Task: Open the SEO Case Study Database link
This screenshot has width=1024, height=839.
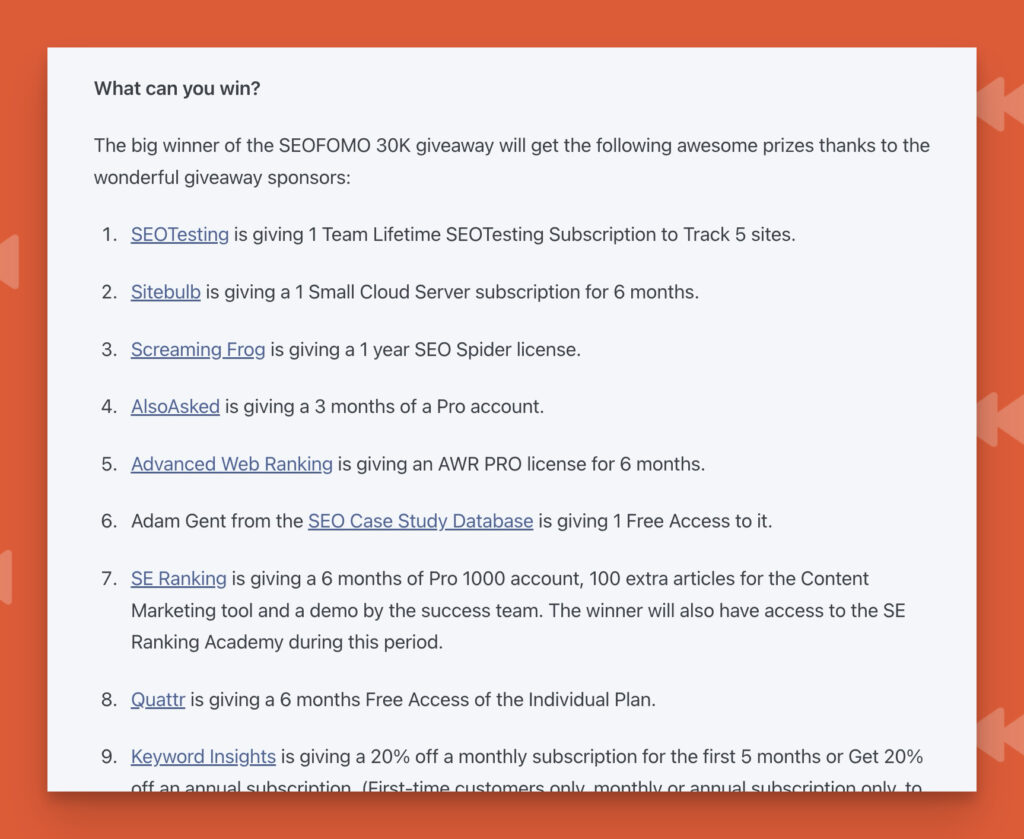Action: pyautogui.click(x=420, y=521)
